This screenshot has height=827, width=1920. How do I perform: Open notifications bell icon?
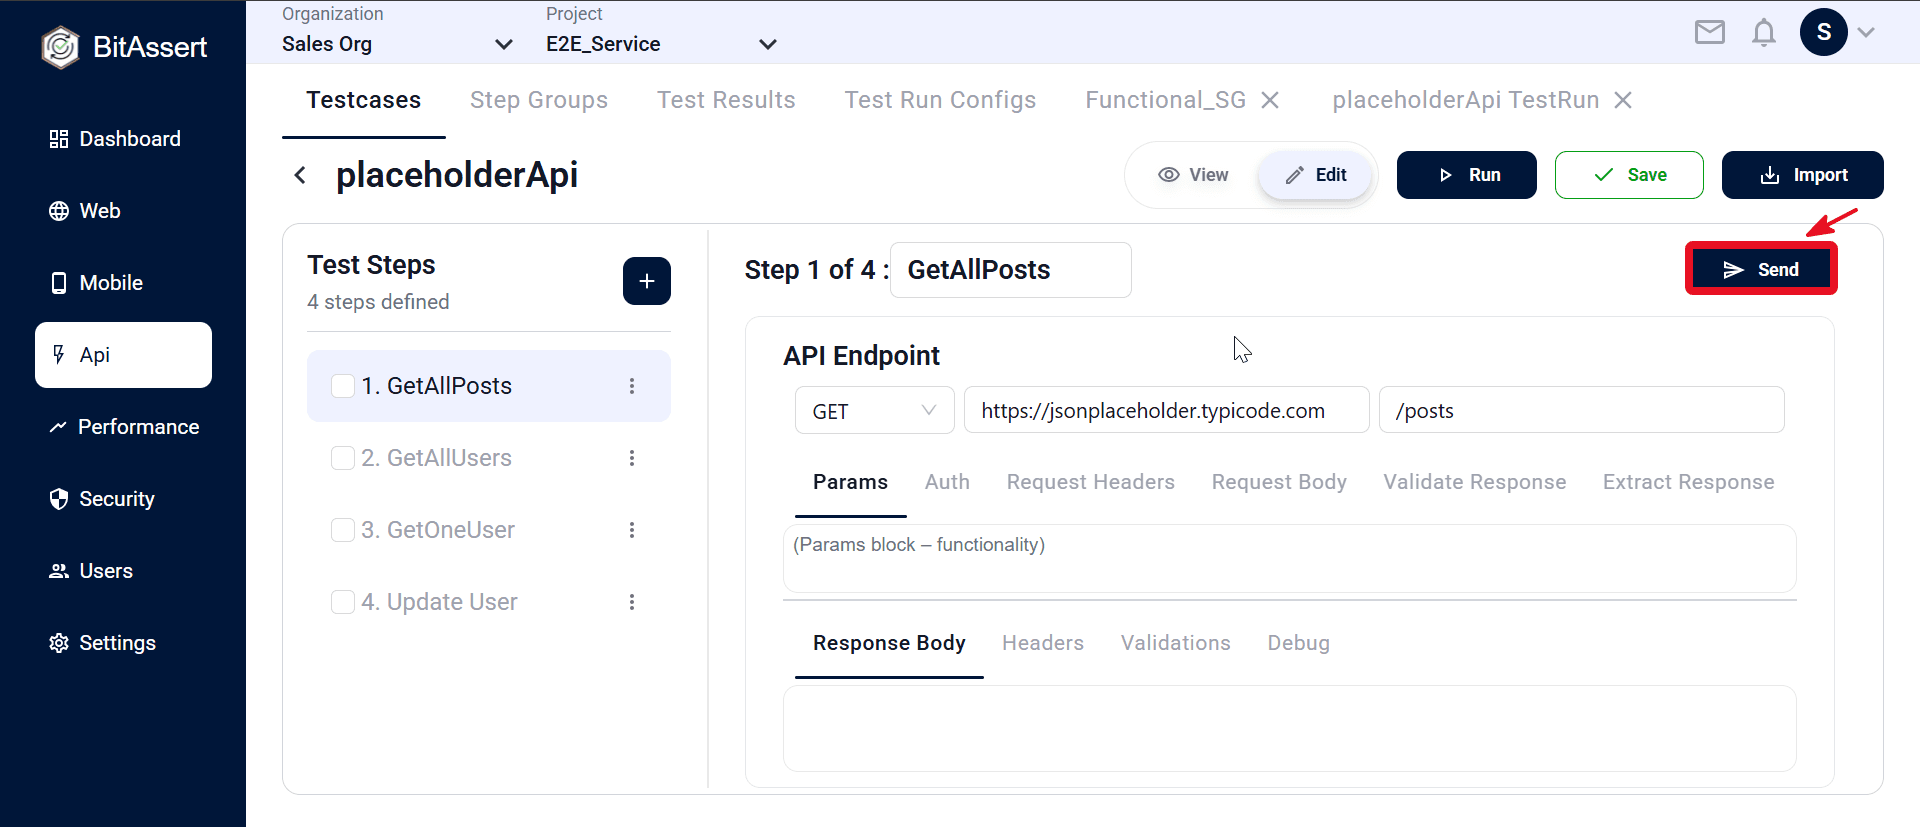(x=1764, y=33)
